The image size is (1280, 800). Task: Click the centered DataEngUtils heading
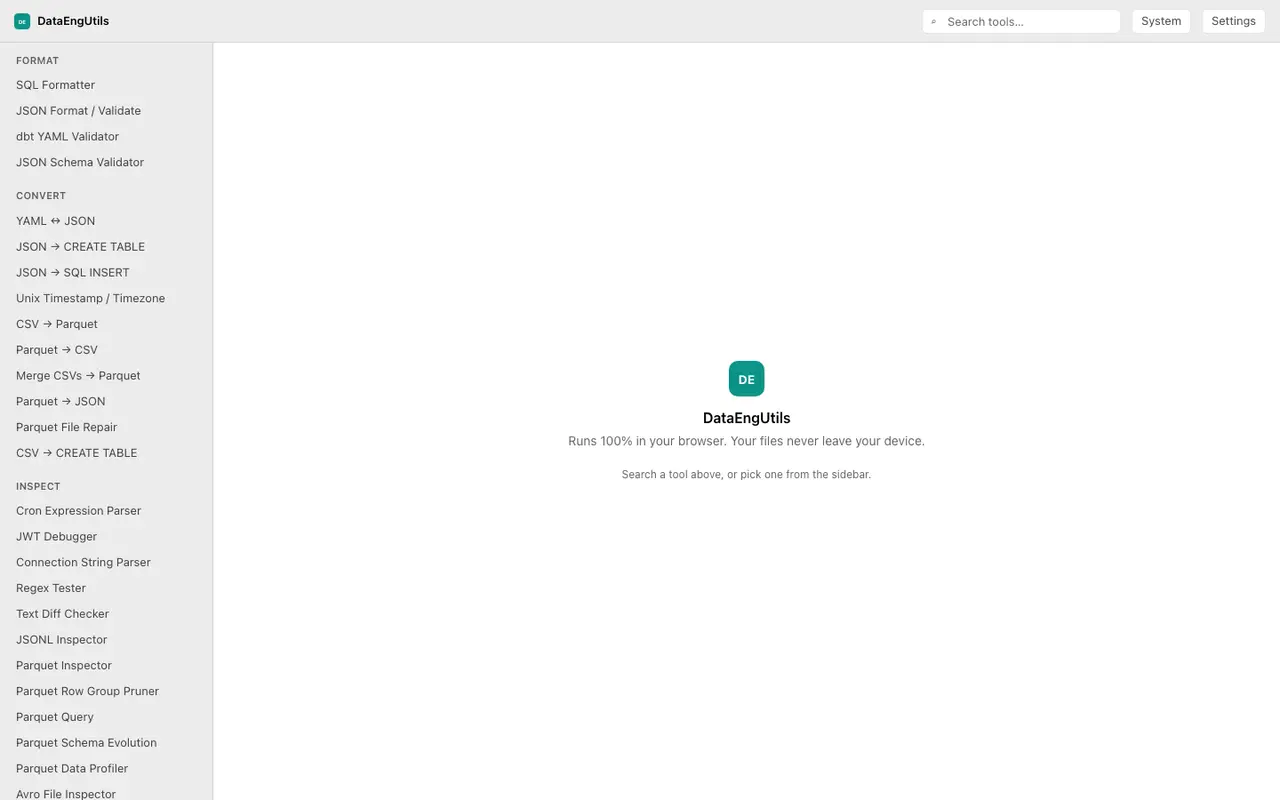coord(746,418)
